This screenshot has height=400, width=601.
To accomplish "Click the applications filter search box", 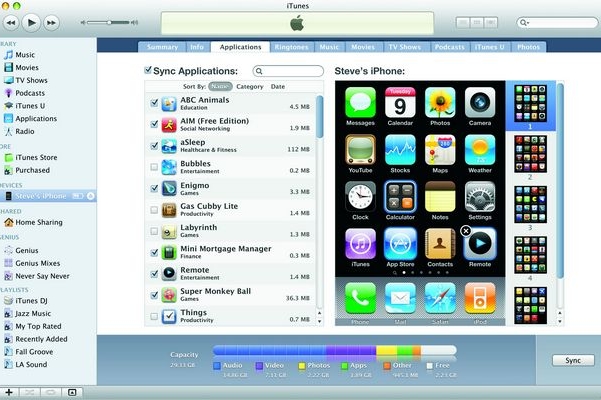I will tap(288, 71).
